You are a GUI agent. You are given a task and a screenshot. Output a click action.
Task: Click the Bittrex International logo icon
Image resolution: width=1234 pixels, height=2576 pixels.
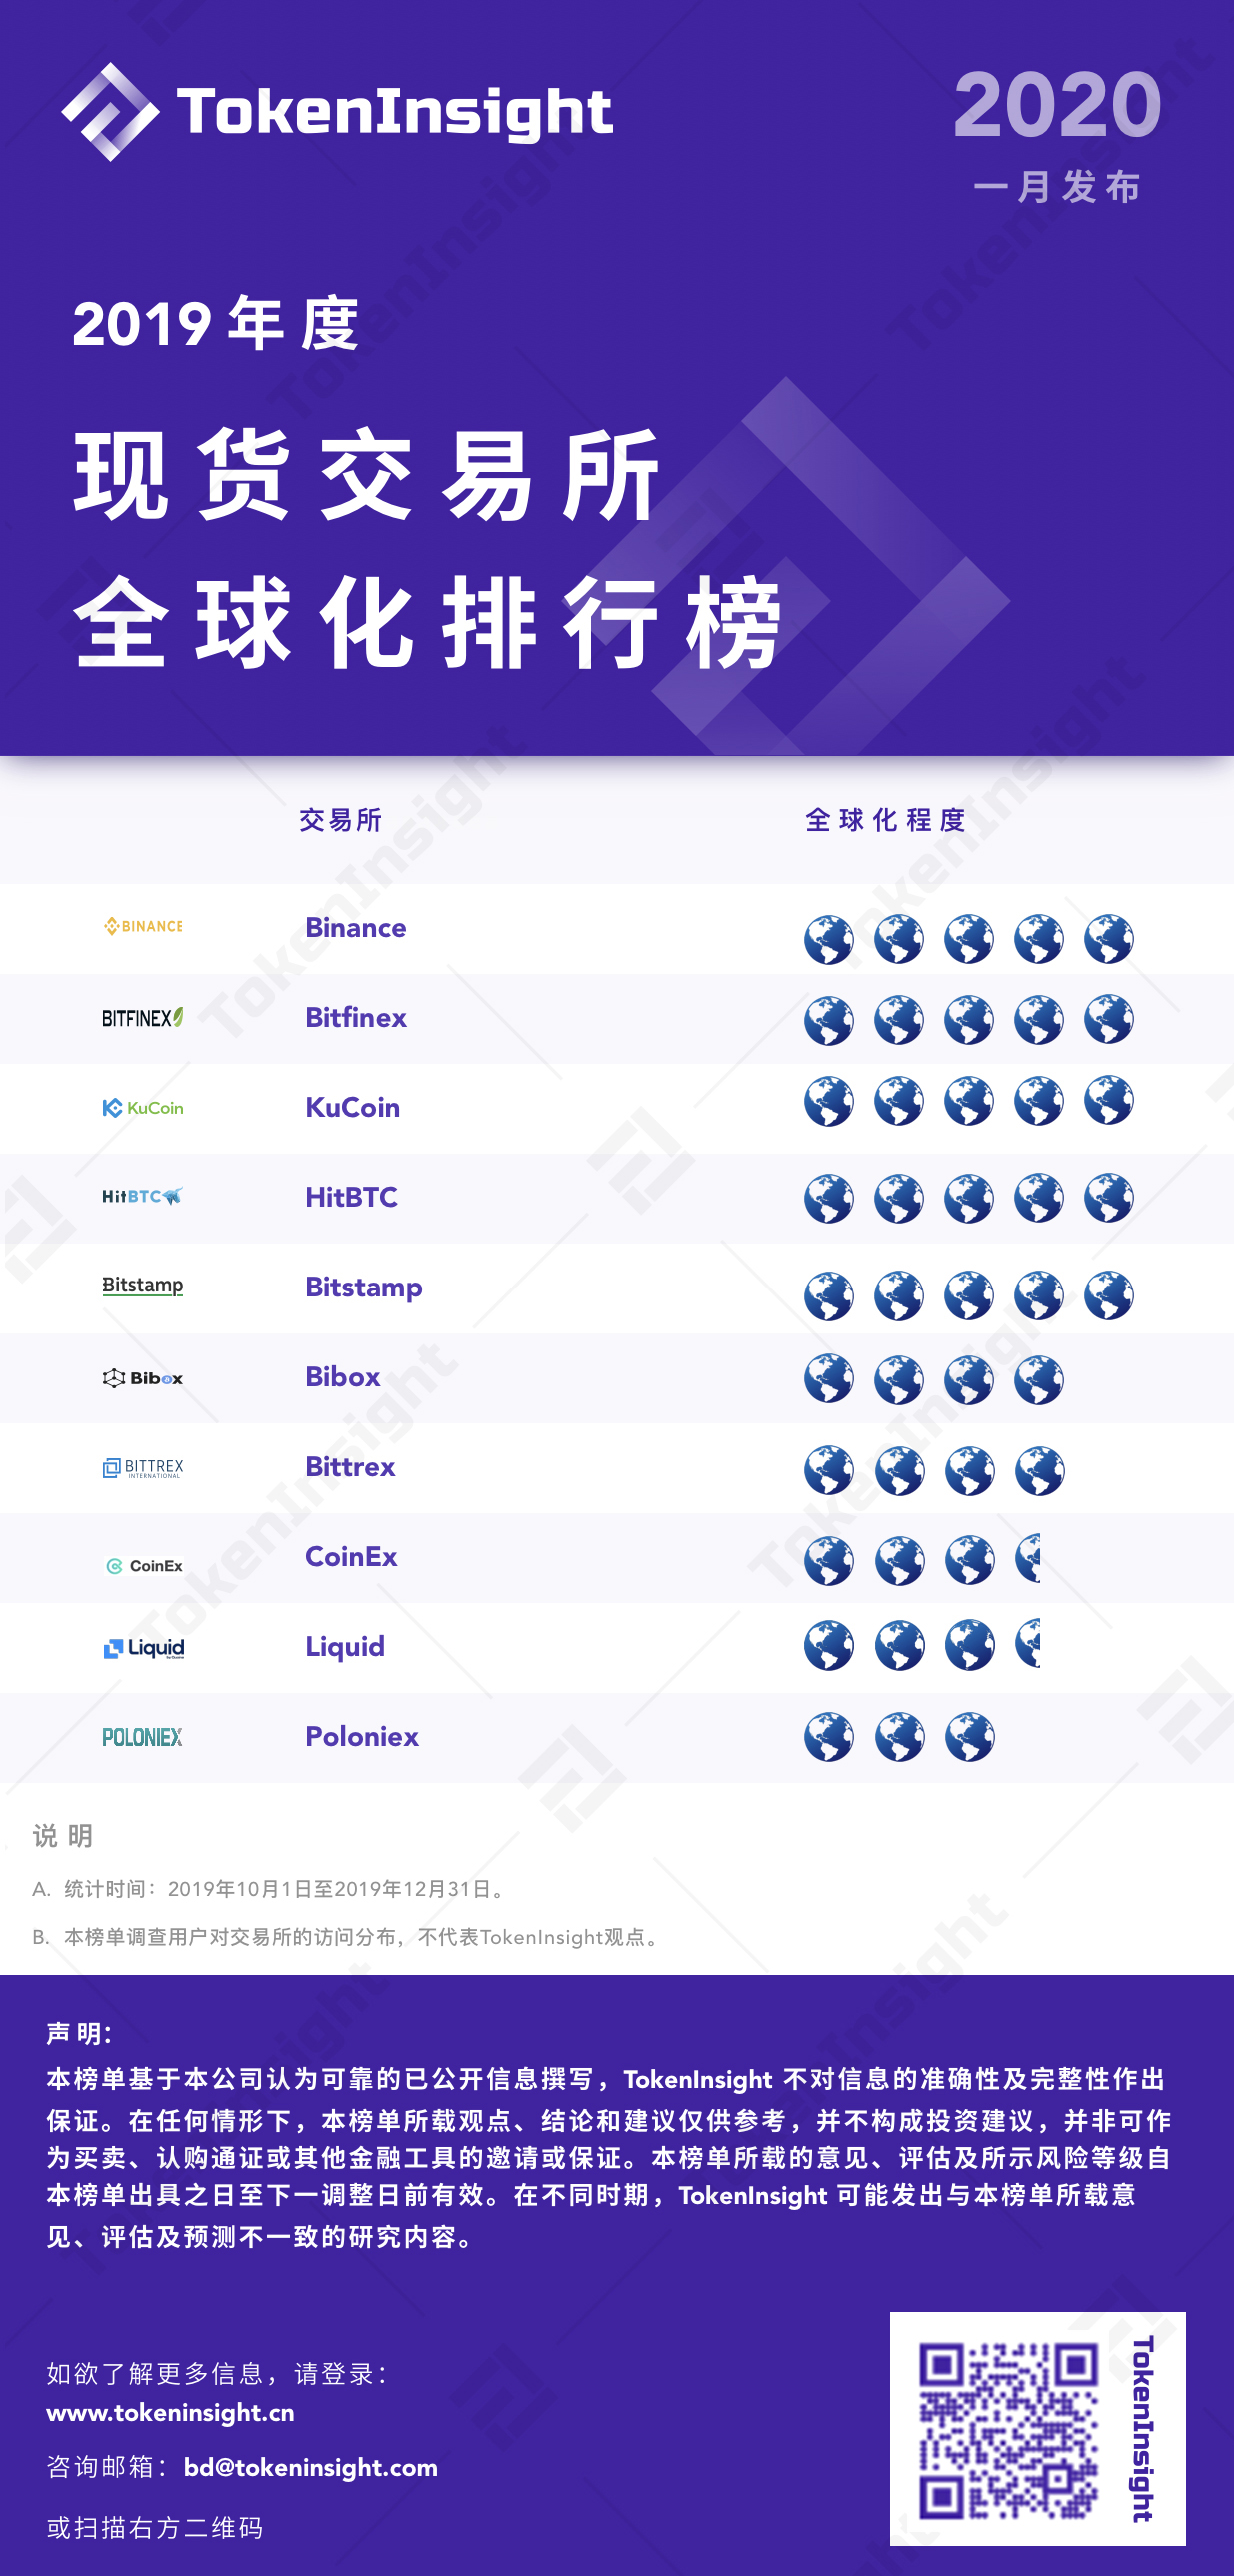143,1468
